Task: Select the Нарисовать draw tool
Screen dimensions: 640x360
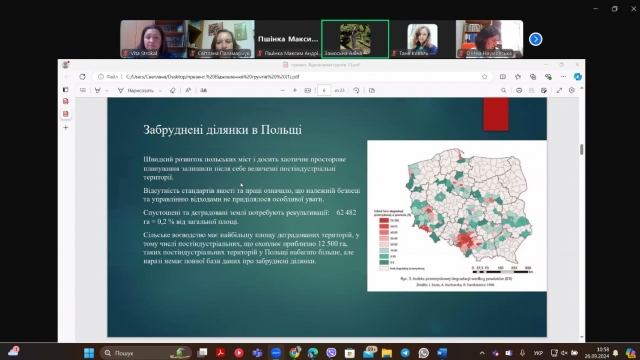Action: pyautogui.click(x=136, y=90)
